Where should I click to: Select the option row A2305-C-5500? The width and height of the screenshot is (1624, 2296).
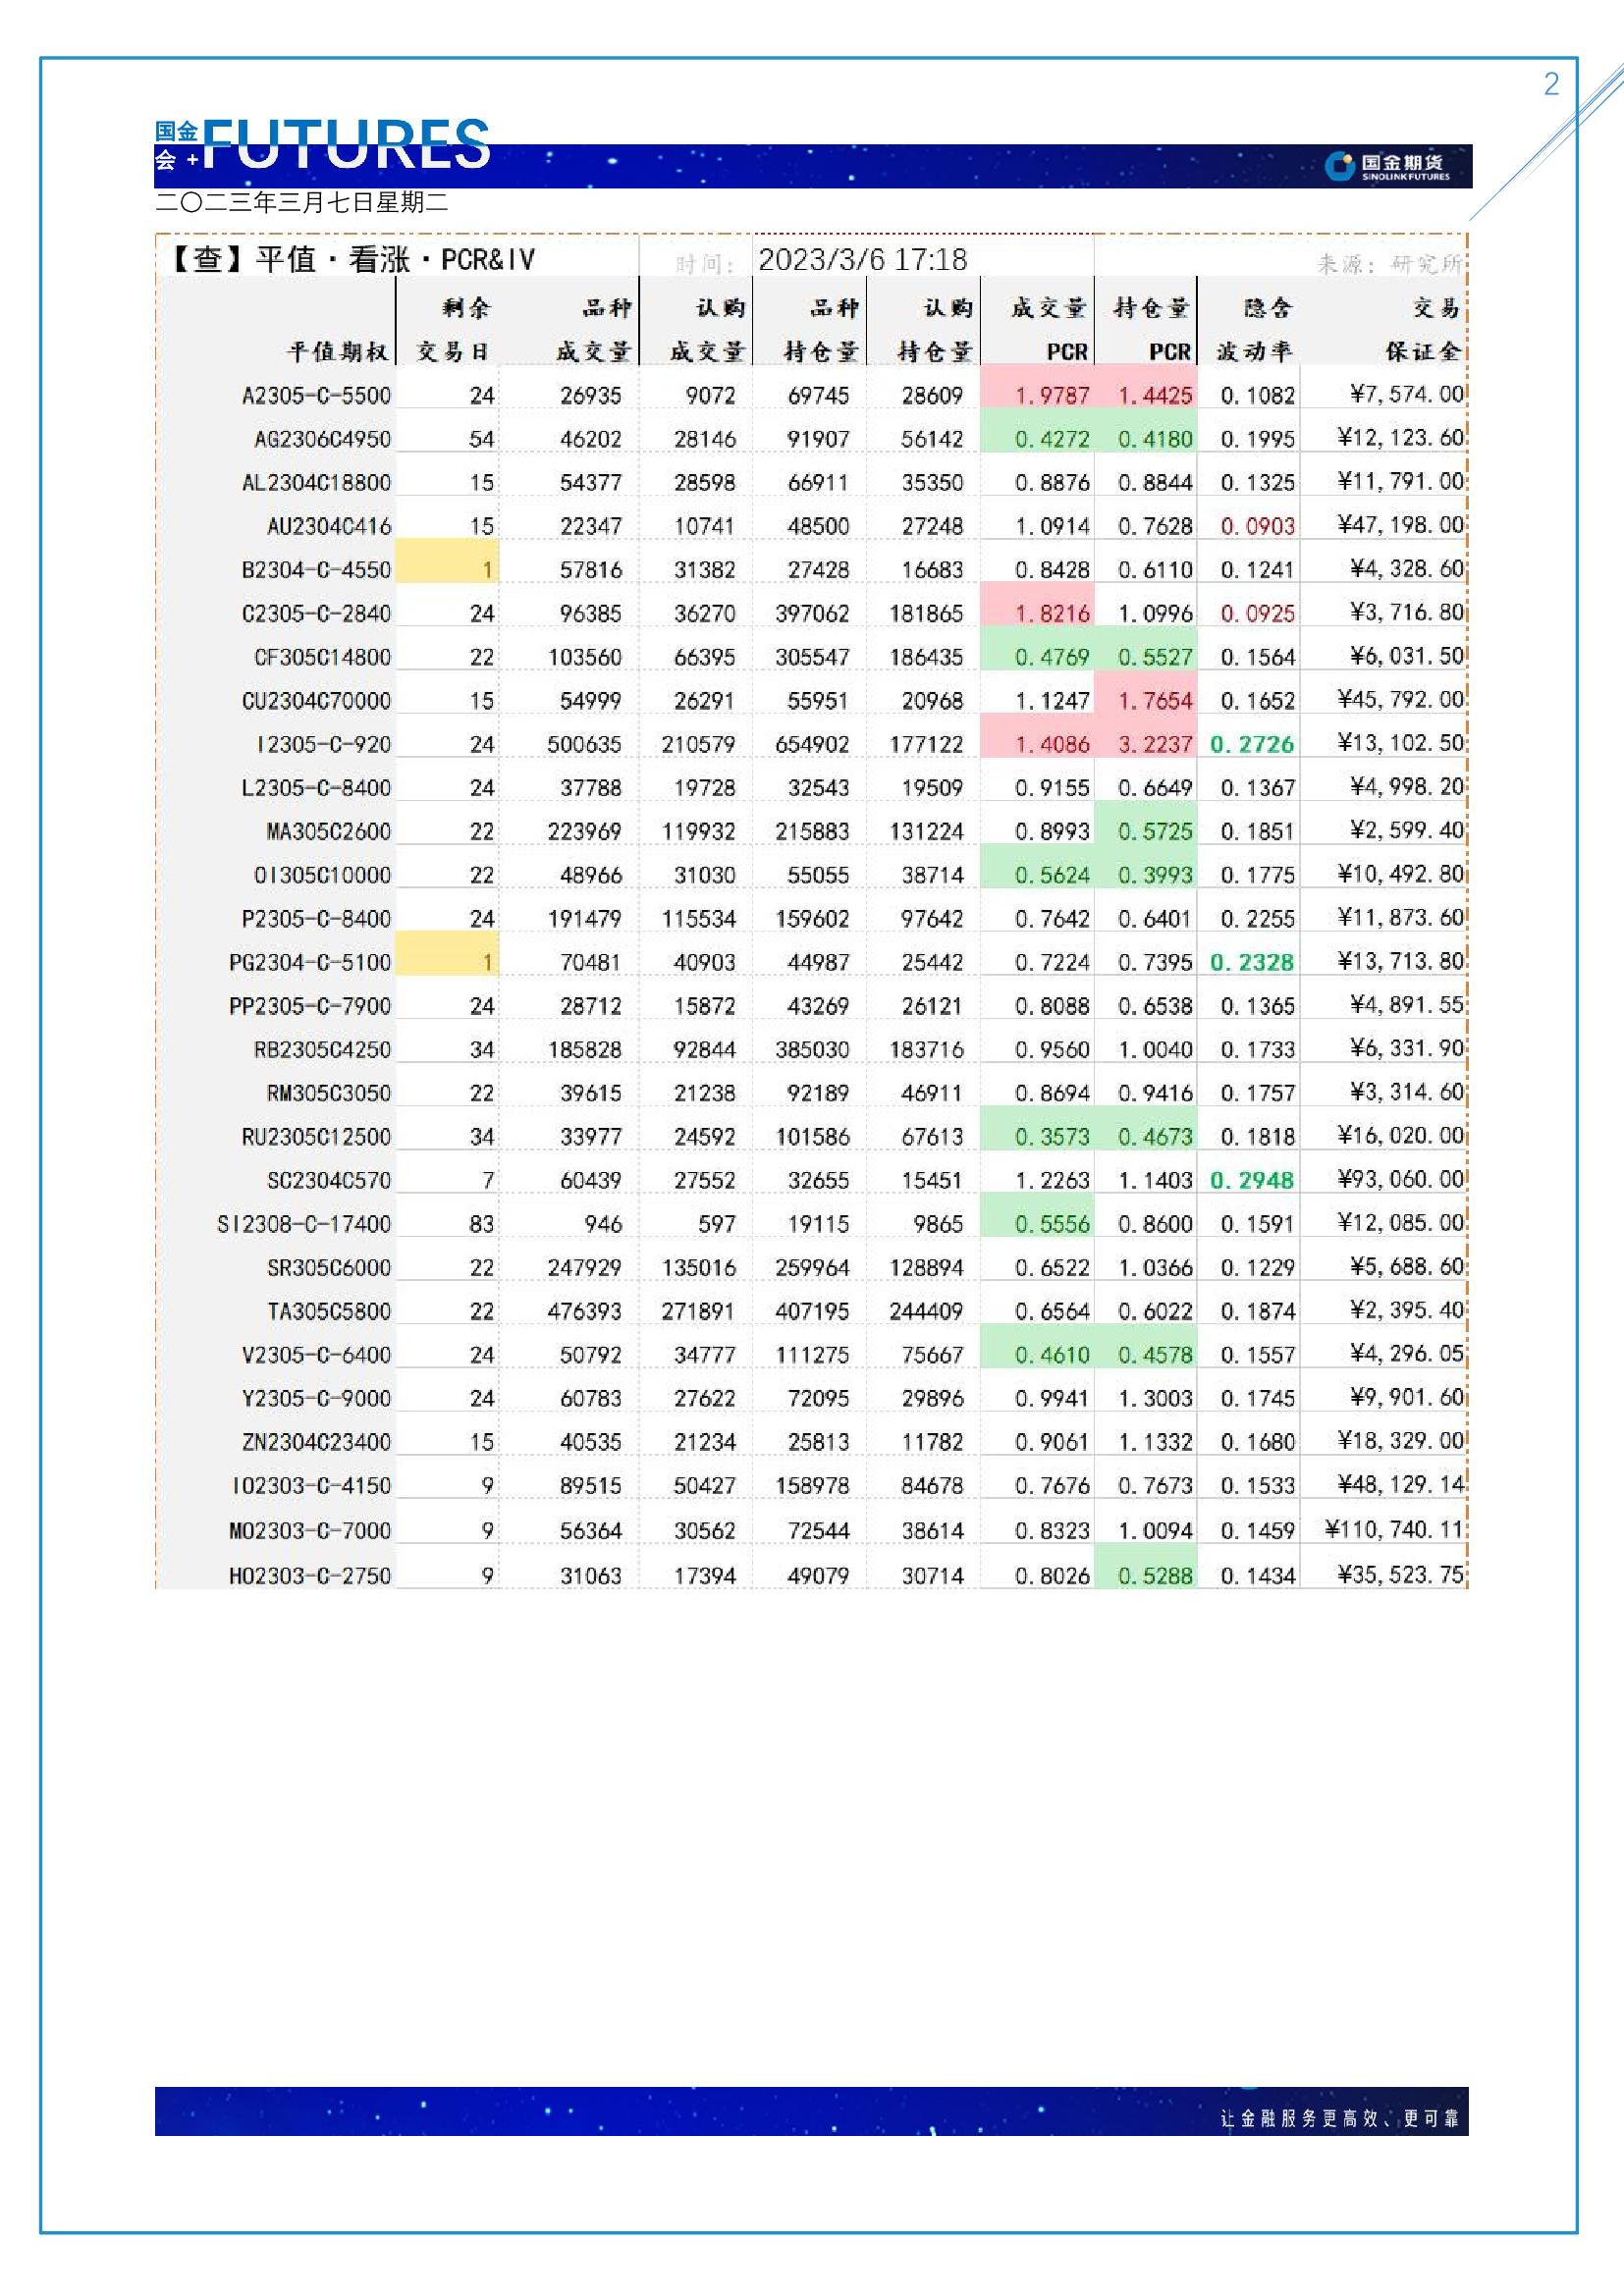coord(316,396)
